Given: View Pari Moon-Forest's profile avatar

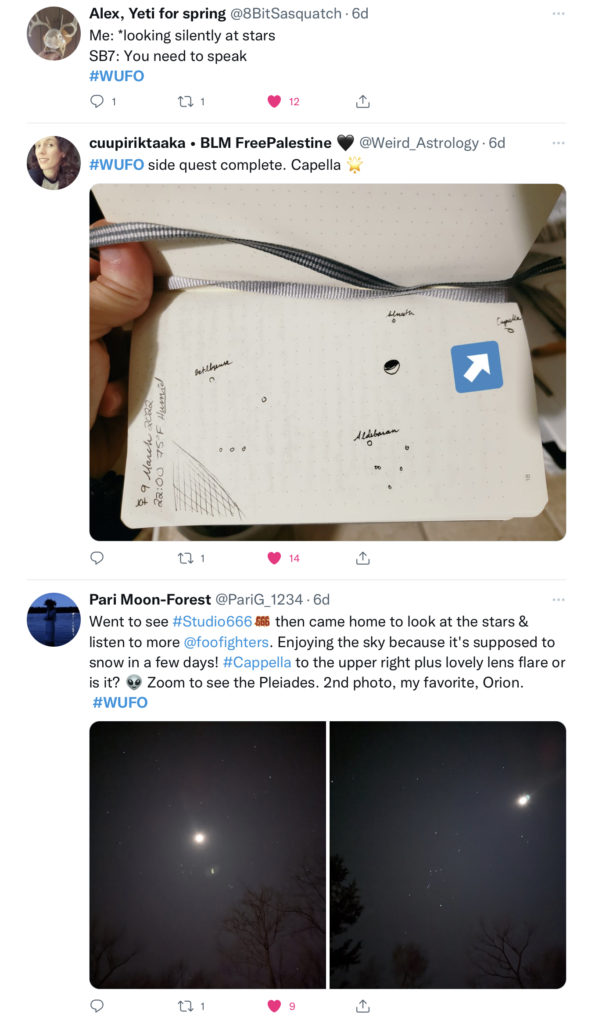Looking at the screenshot, I should [54, 619].
